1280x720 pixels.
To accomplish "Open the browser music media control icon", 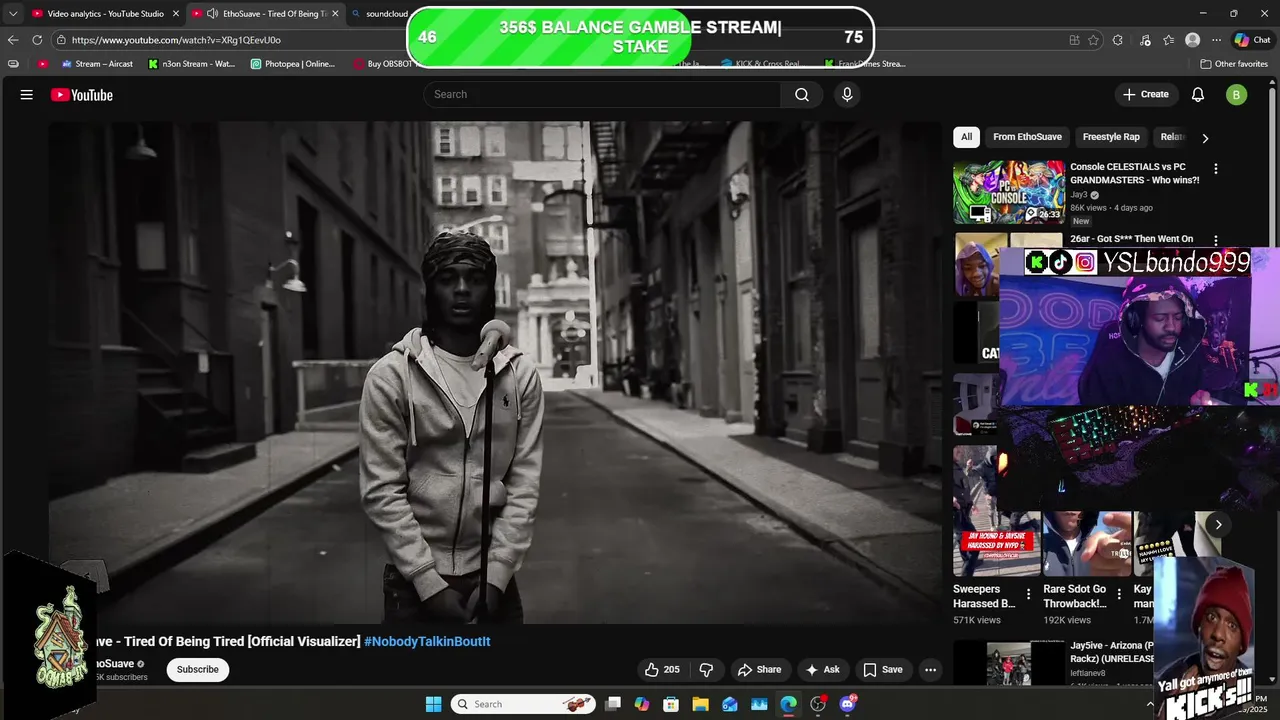I will (x=1145, y=40).
